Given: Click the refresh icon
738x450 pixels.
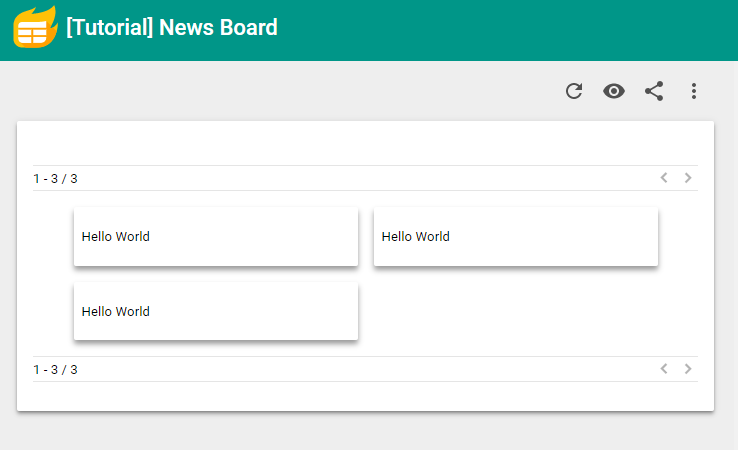Looking at the screenshot, I should coord(574,91).
